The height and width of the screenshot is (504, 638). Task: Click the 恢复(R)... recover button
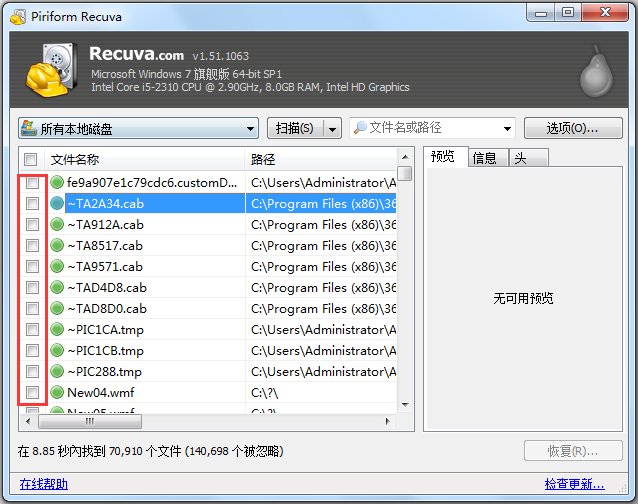573,451
